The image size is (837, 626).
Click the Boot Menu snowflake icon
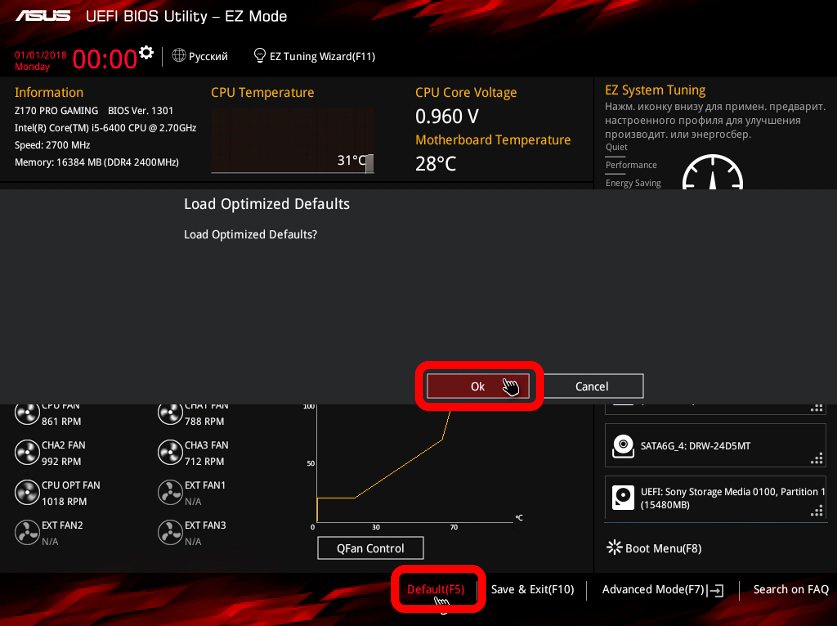tap(614, 548)
